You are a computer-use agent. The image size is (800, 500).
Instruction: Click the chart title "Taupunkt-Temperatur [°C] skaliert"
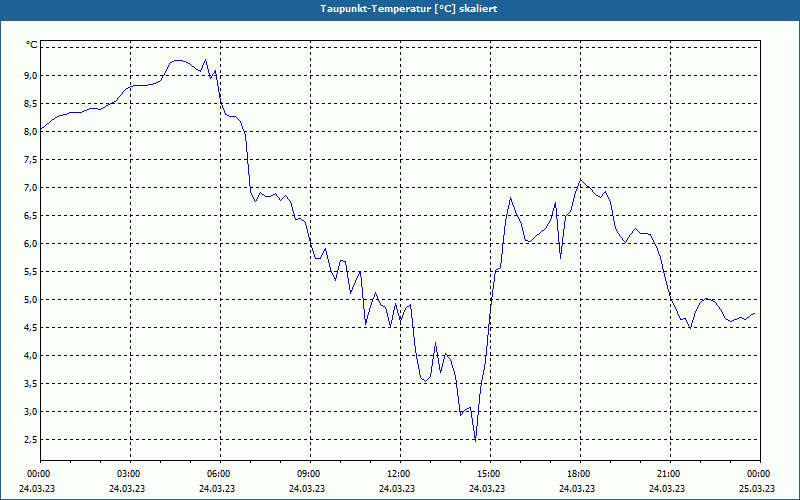pyautogui.click(x=409, y=9)
